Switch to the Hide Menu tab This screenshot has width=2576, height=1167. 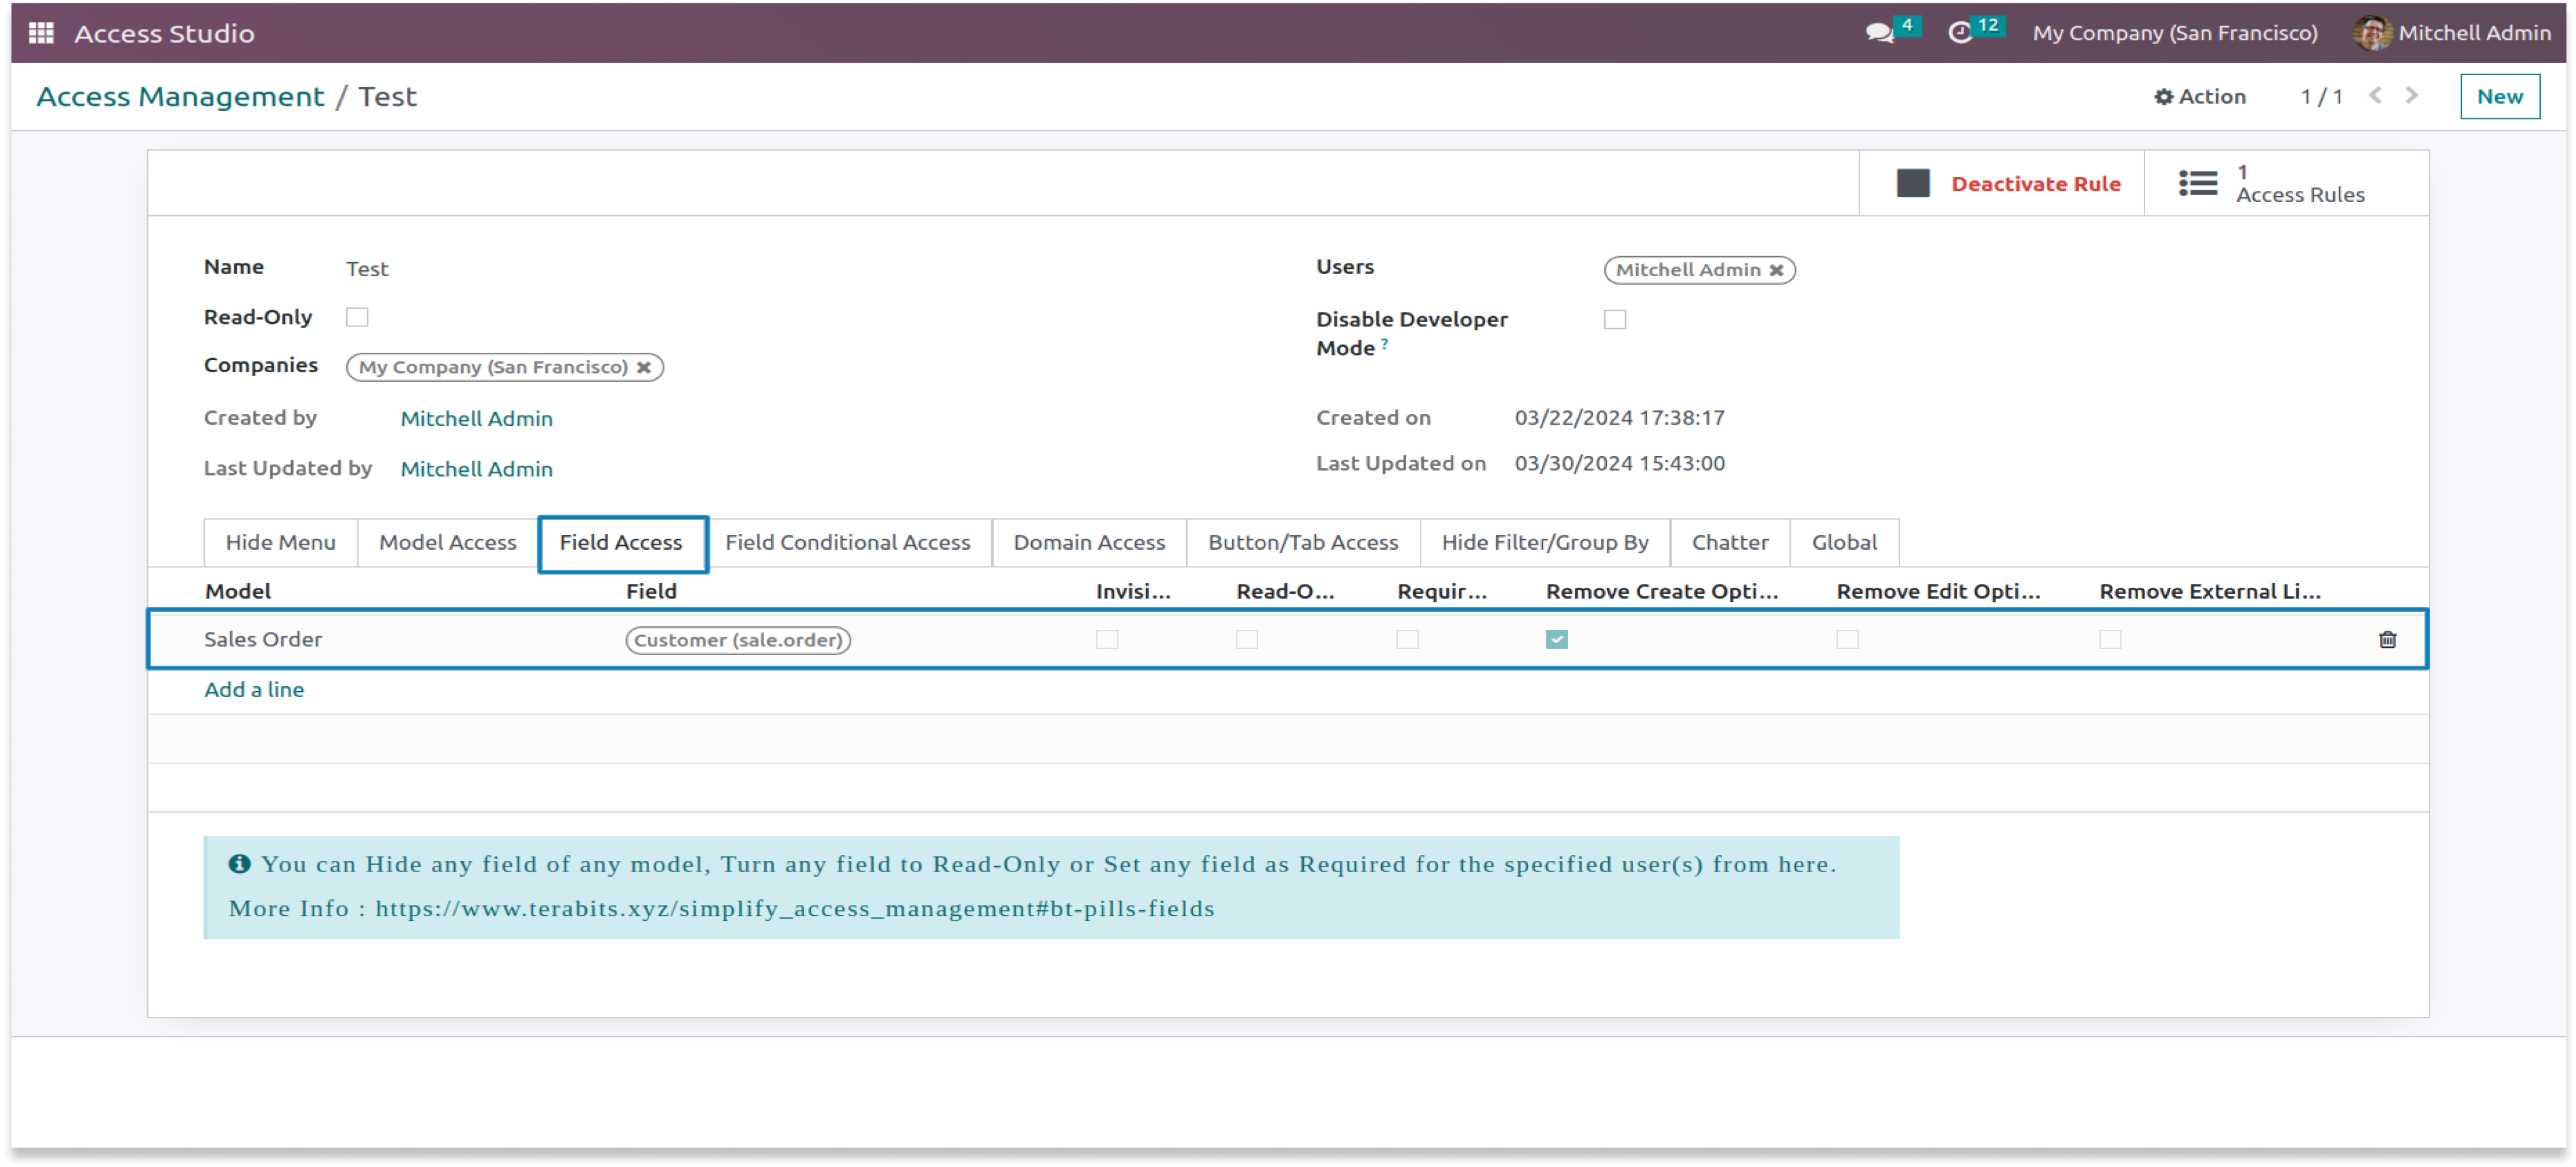click(280, 542)
